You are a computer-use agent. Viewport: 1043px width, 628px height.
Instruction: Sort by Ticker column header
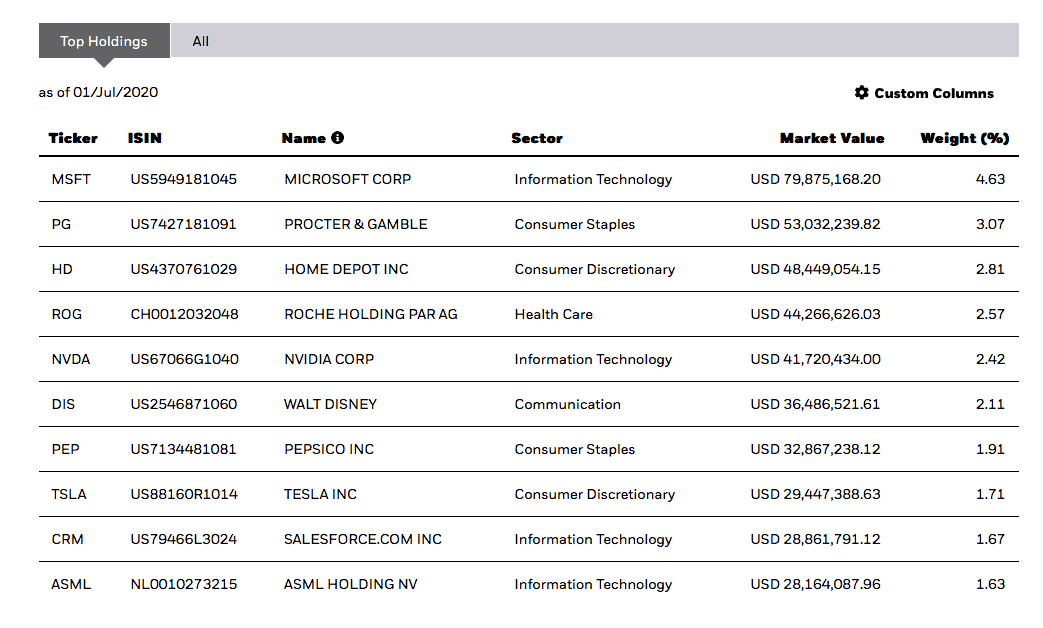click(x=73, y=138)
